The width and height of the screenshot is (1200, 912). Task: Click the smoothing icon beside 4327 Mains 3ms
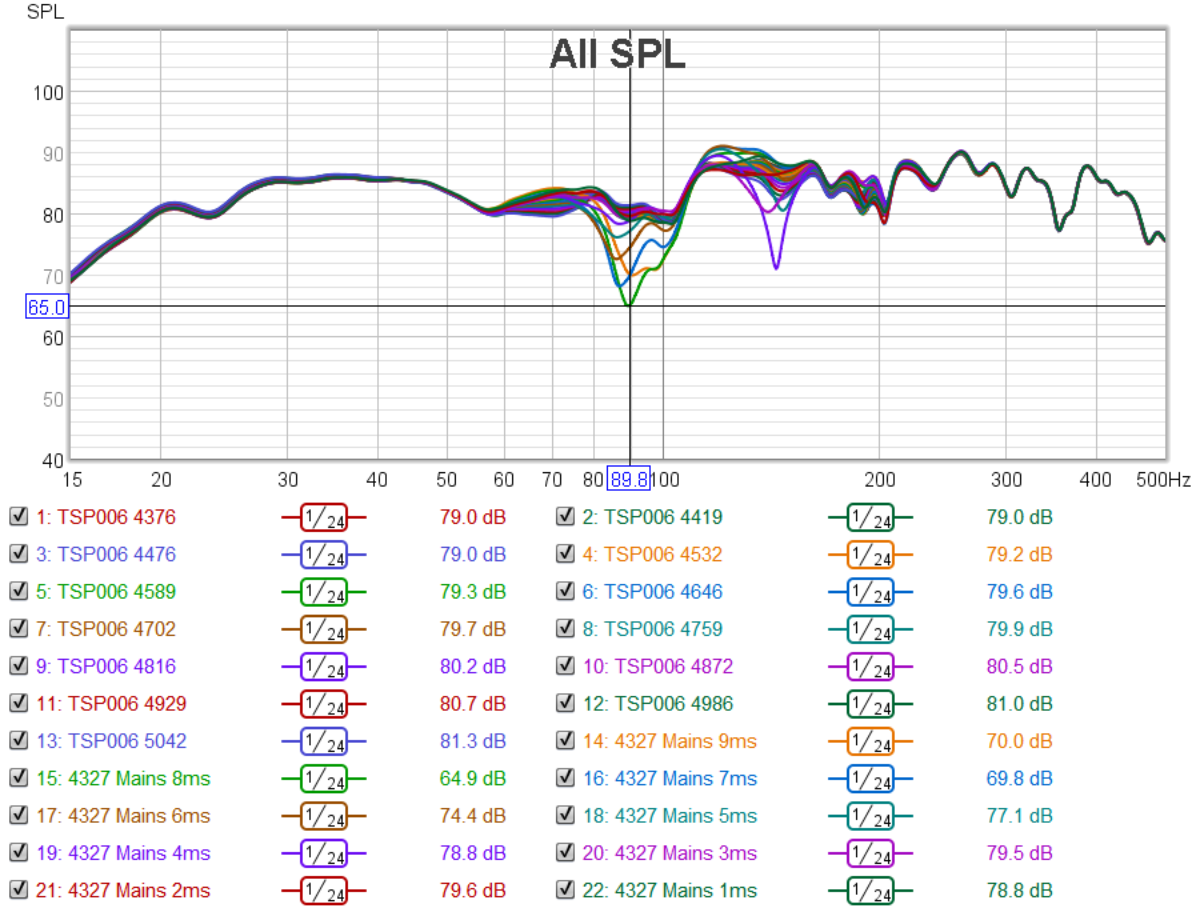[x=870, y=853]
